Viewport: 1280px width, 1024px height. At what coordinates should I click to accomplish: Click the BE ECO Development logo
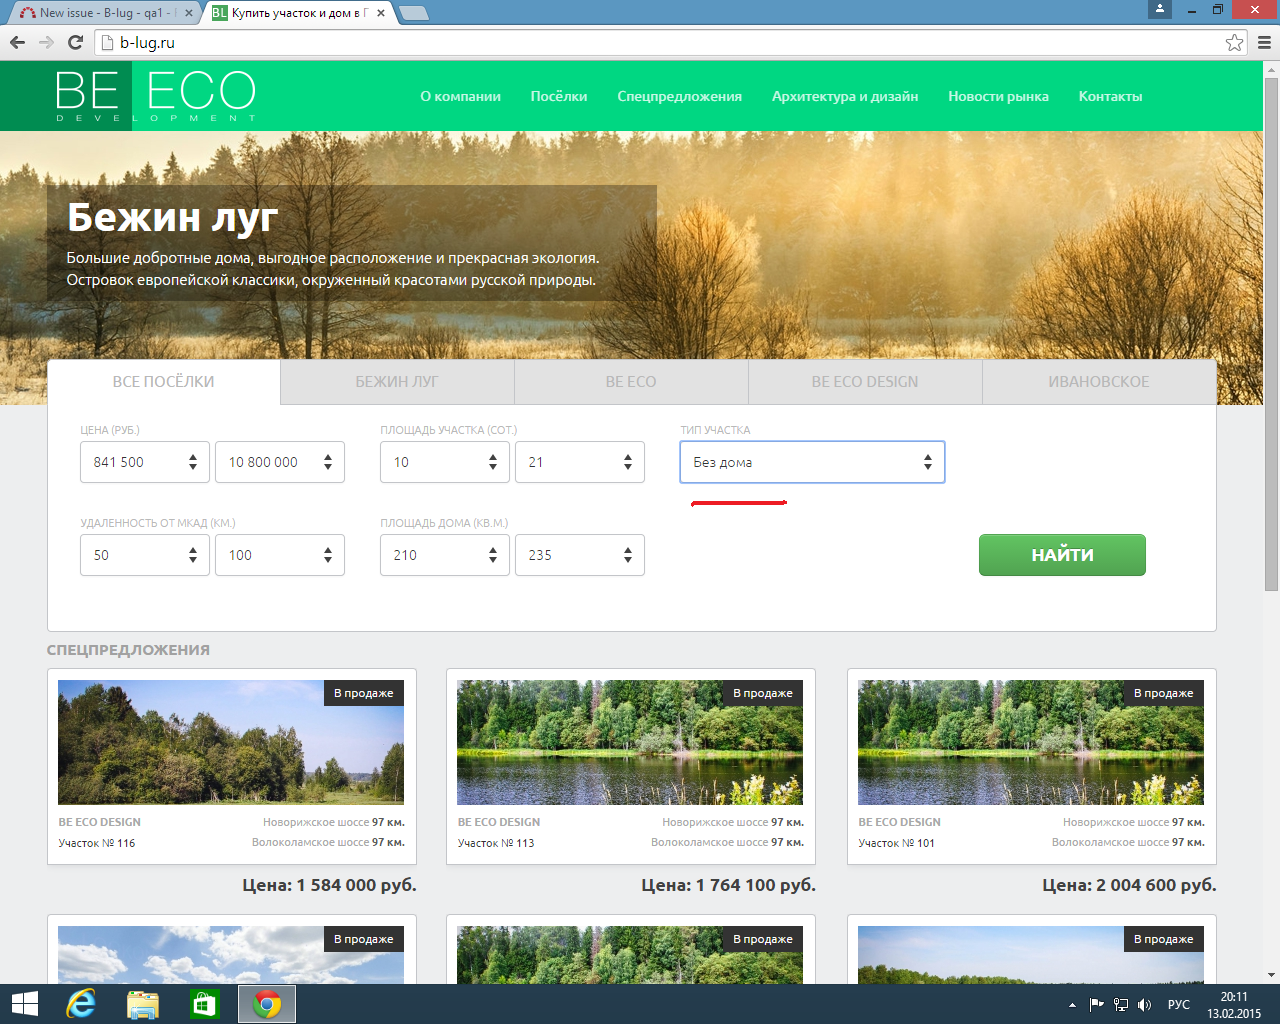(x=155, y=96)
